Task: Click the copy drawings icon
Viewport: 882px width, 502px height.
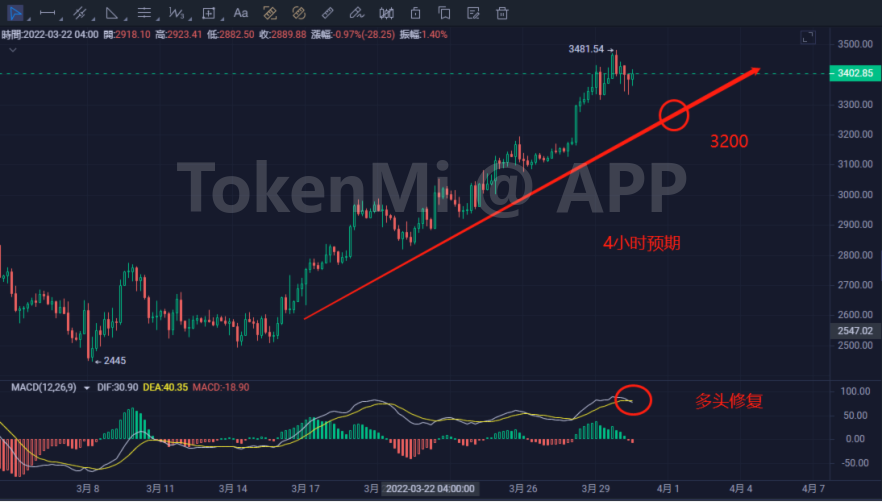Action: [x=444, y=12]
